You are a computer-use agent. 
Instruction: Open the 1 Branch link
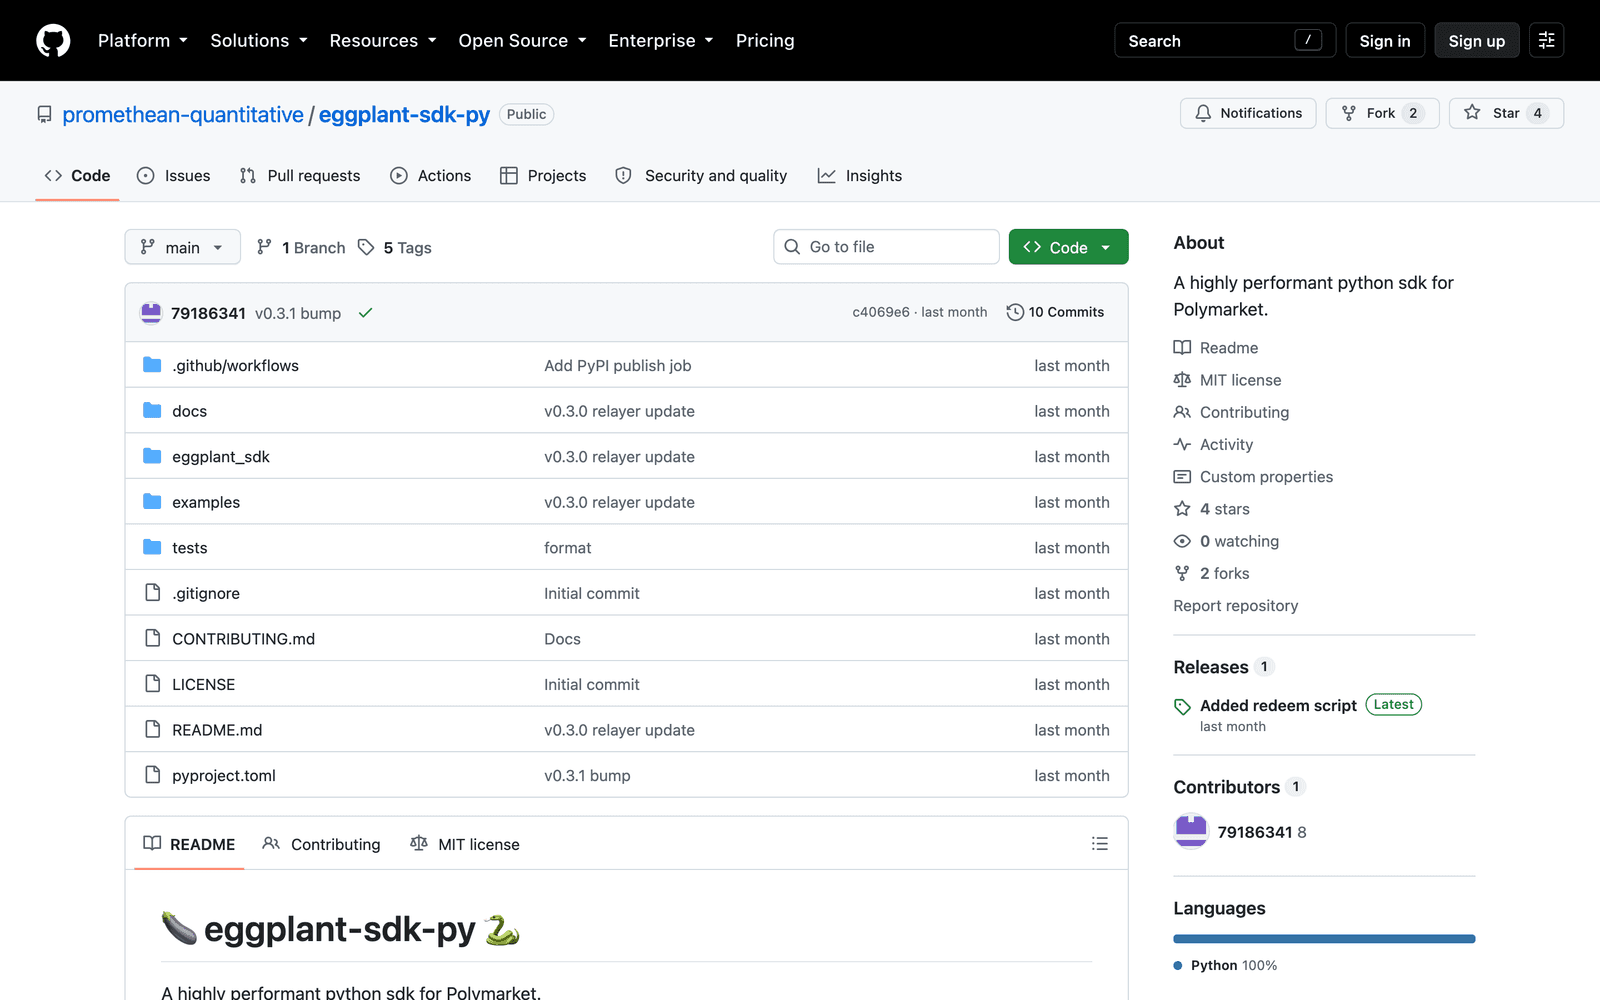click(x=301, y=247)
